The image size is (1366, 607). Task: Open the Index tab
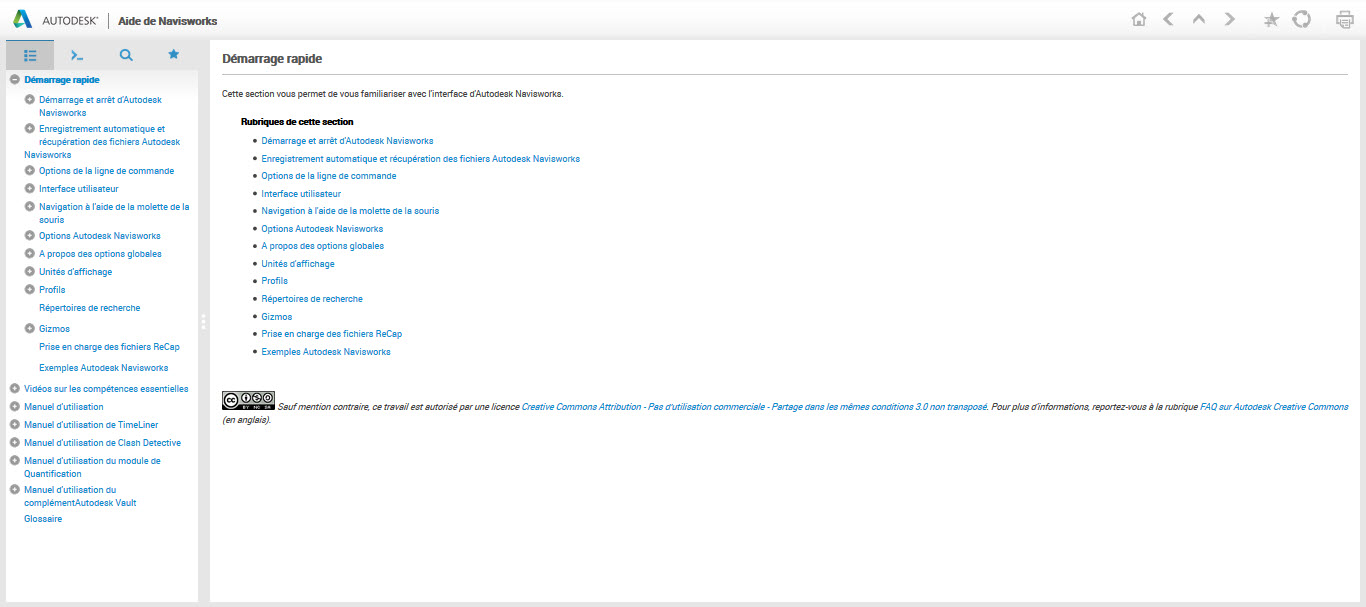pyautogui.click(x=78, y=55)
